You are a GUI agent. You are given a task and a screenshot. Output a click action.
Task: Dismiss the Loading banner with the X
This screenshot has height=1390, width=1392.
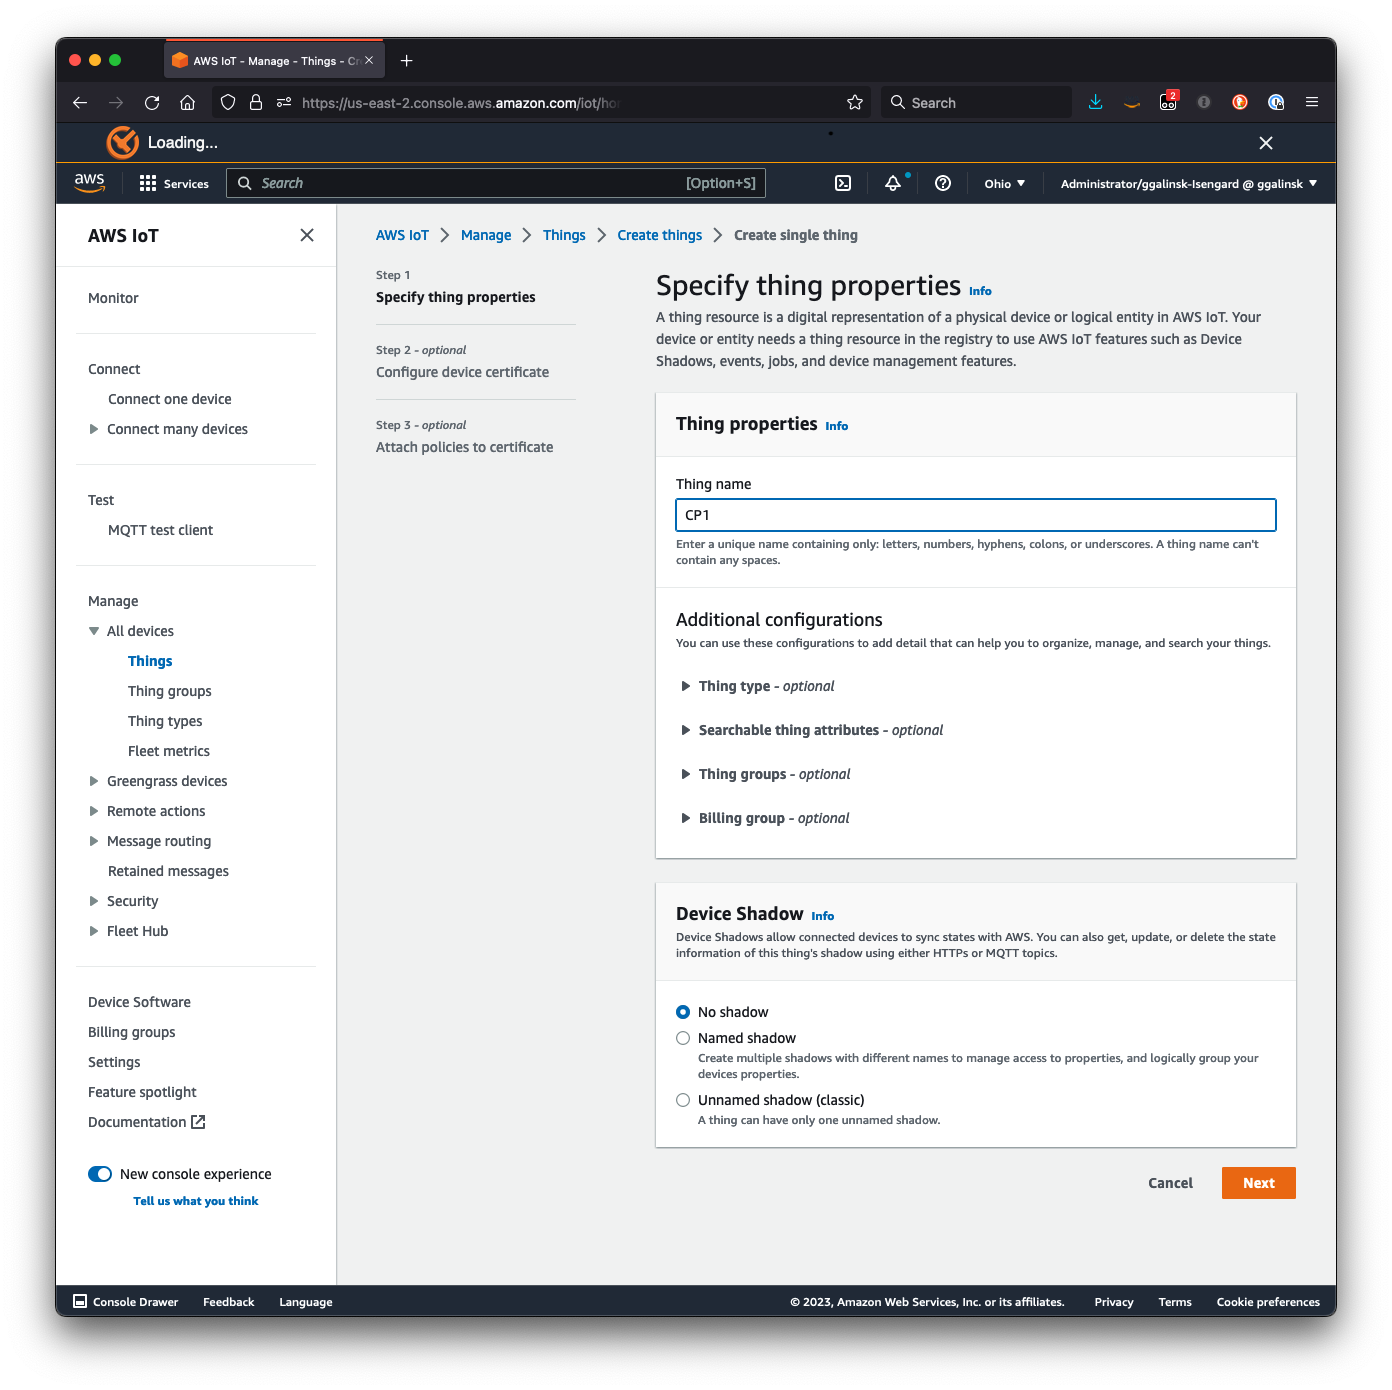(1266, 142)
